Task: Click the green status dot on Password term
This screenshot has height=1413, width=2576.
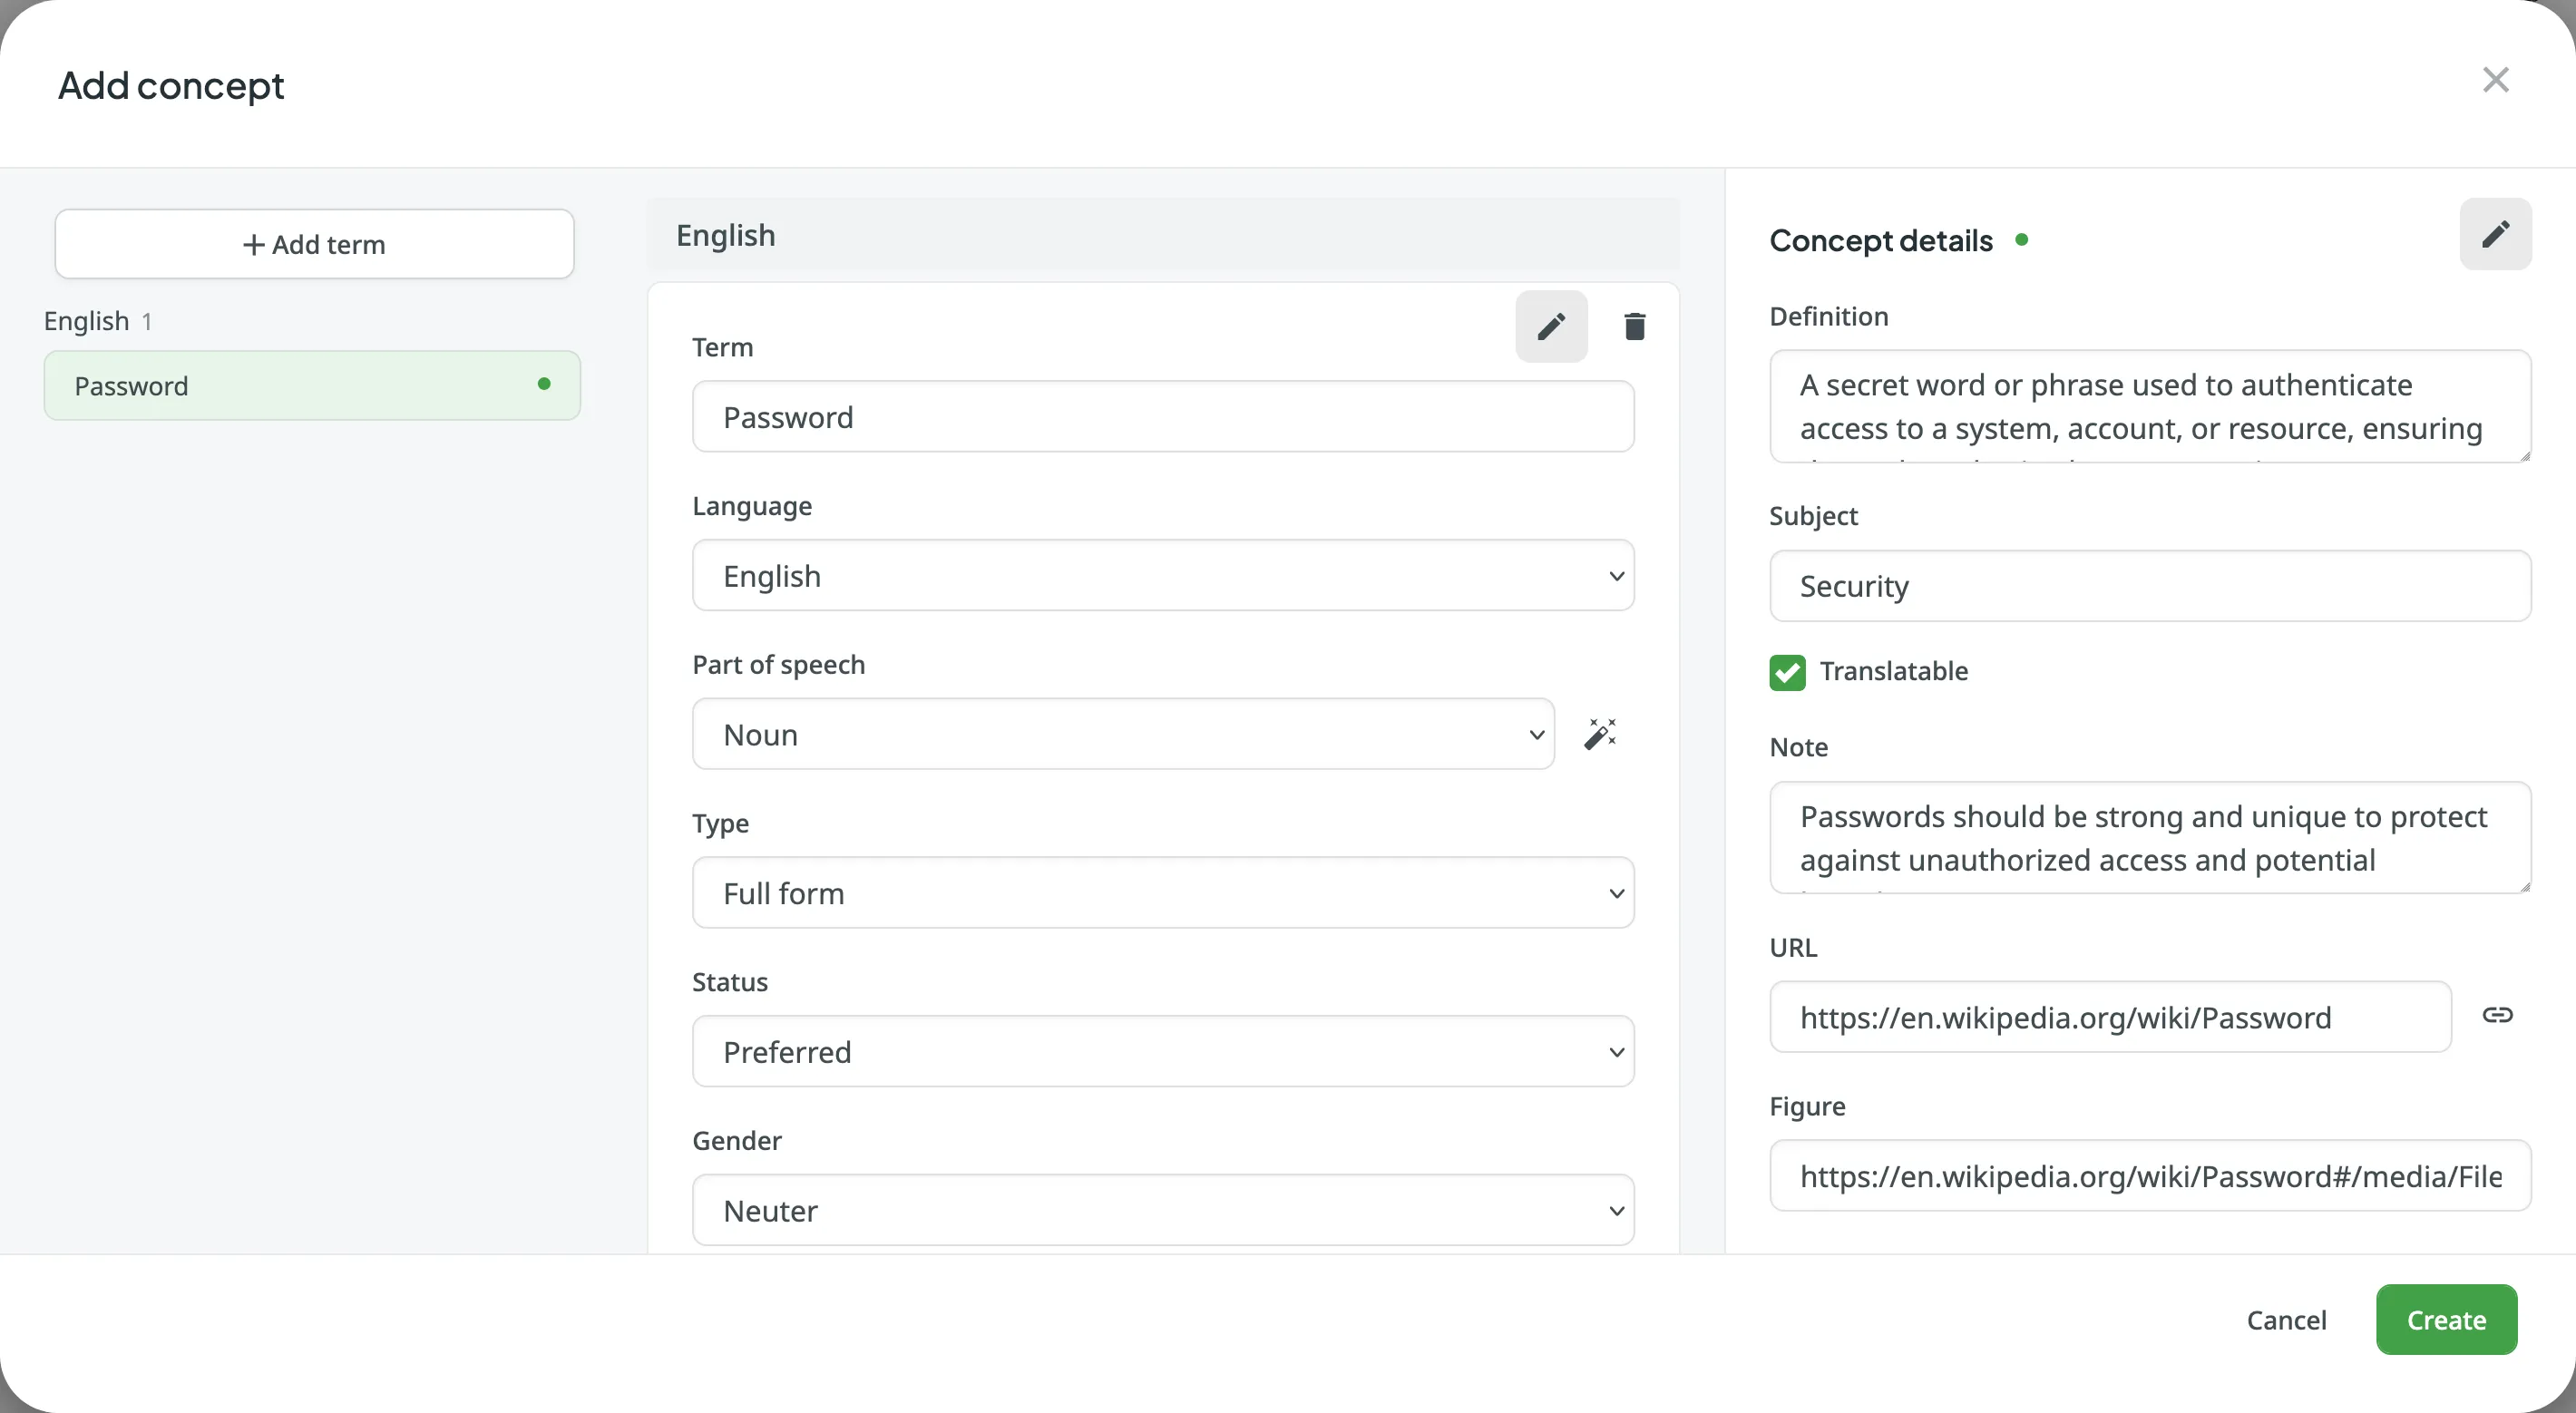Action: coord(544,385)
